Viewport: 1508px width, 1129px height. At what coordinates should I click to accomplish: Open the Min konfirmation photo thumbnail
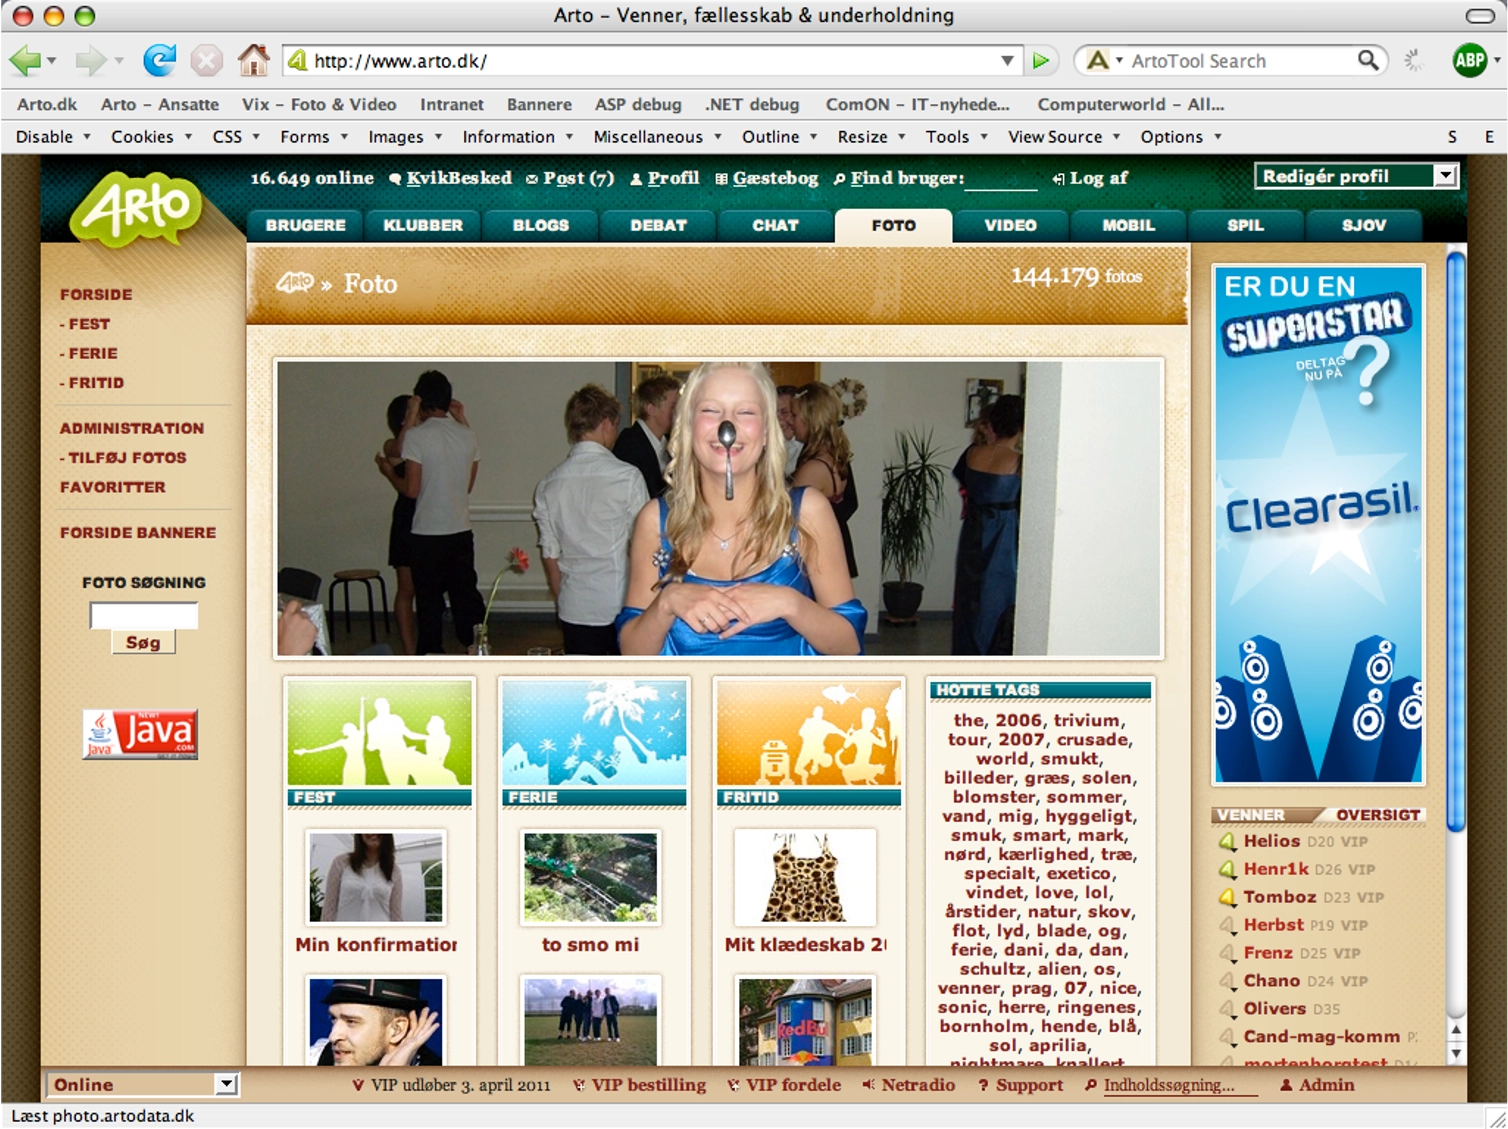click(376, 877)
